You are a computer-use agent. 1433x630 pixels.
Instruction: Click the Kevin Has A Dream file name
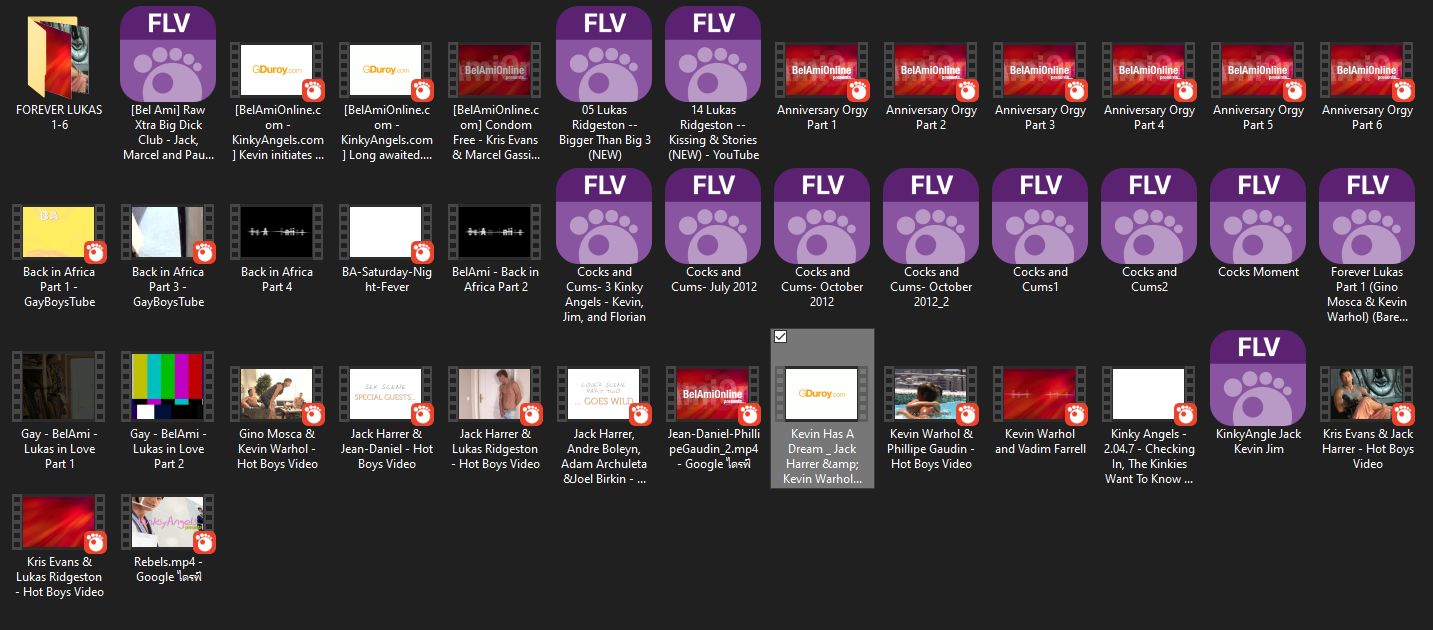pos(822,456)
